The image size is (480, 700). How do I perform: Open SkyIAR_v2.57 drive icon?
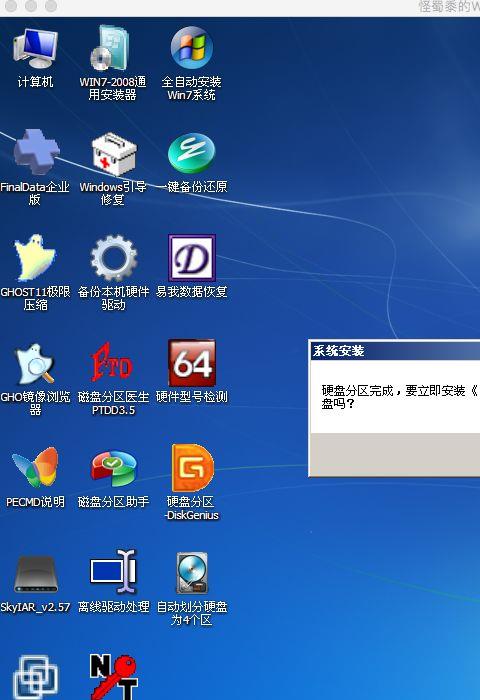point(36,574)
